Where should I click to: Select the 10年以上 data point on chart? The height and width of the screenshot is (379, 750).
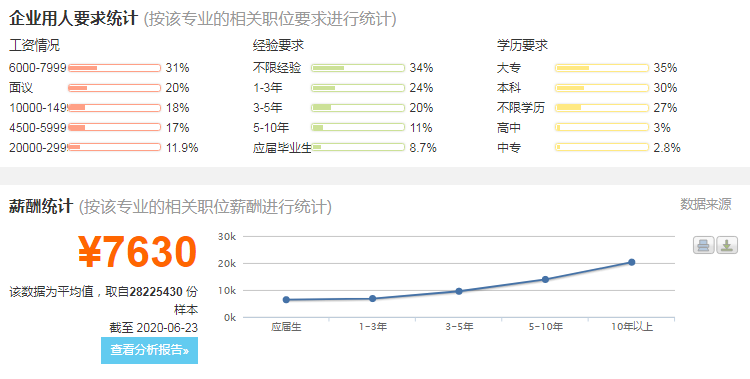coord(631,262)
